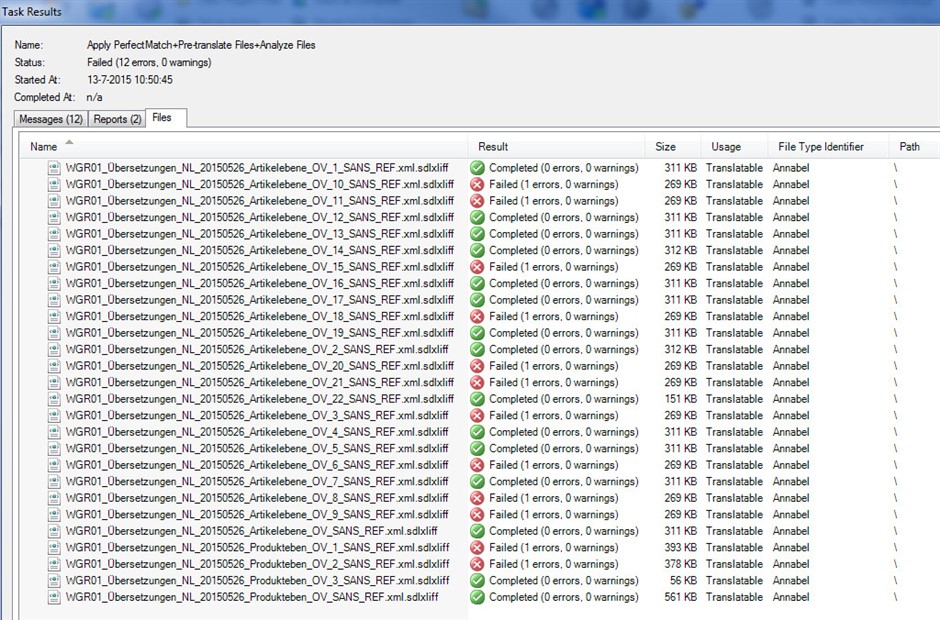
Task: Select file name Produkteben_OV_2_SANS_REF.xml.sdlxliff
Action: click(257, 564)
